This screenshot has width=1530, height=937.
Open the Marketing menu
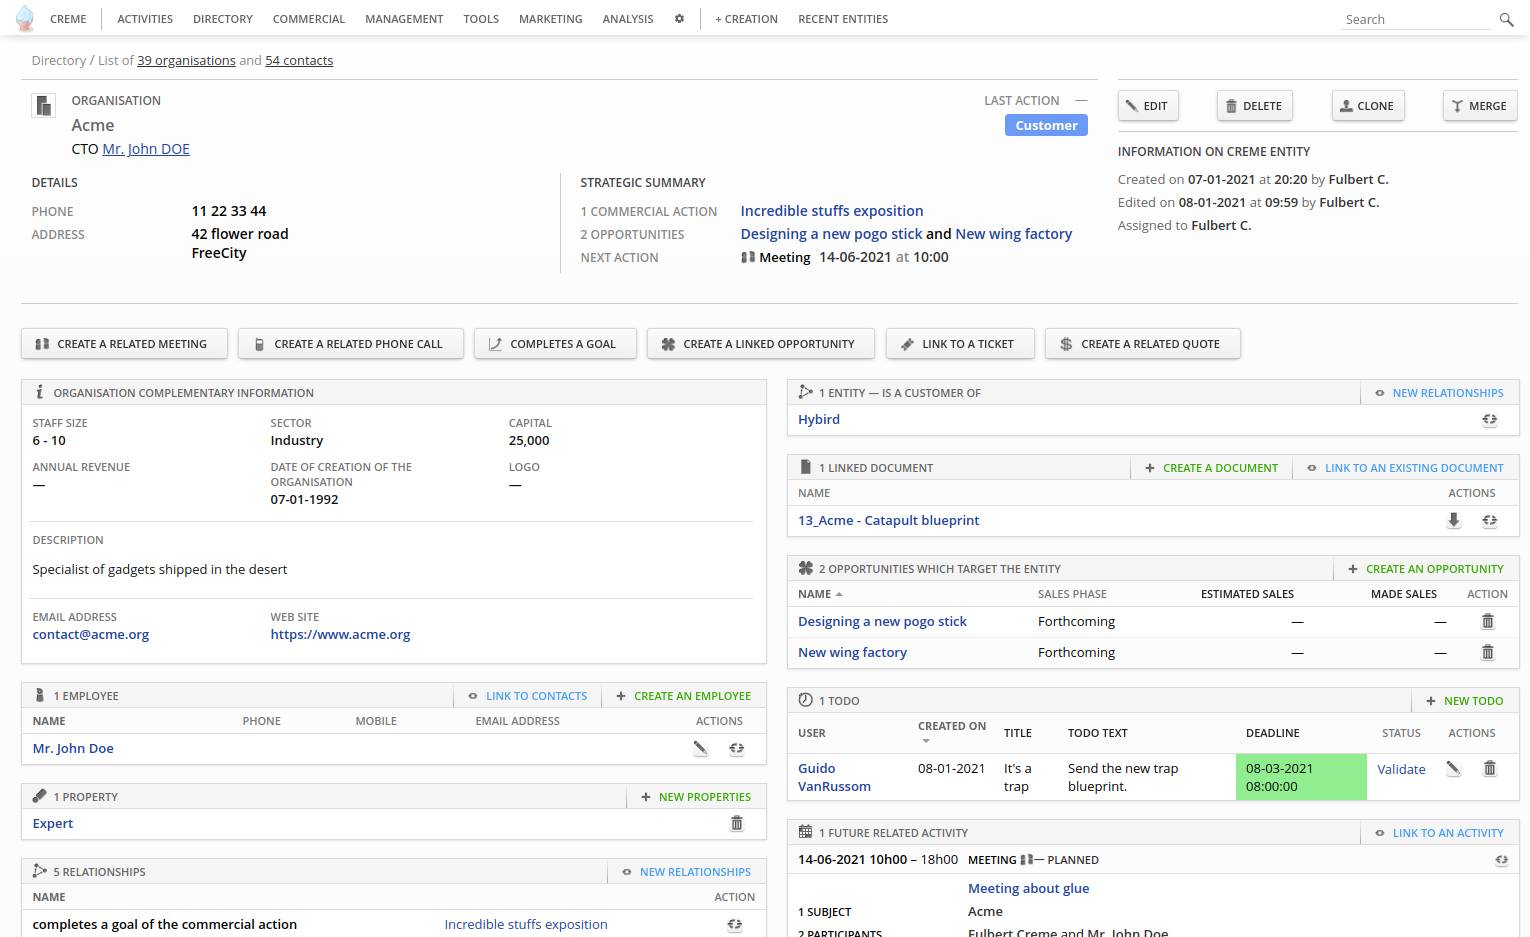(x=550, y=19)
